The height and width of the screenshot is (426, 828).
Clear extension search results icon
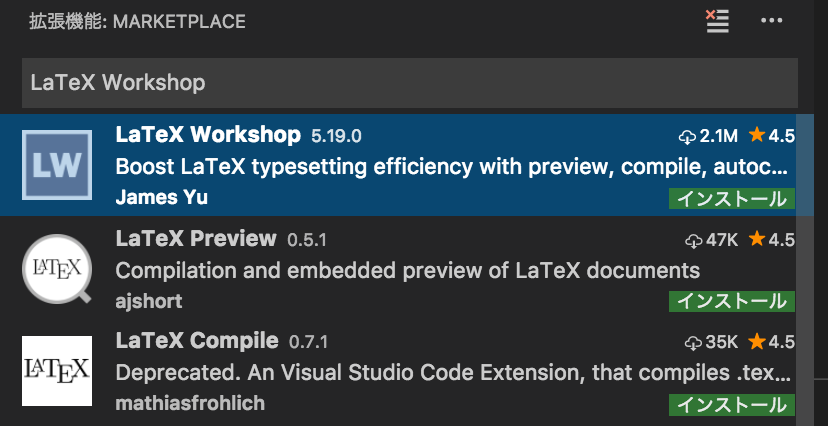(x=717, y=21)
